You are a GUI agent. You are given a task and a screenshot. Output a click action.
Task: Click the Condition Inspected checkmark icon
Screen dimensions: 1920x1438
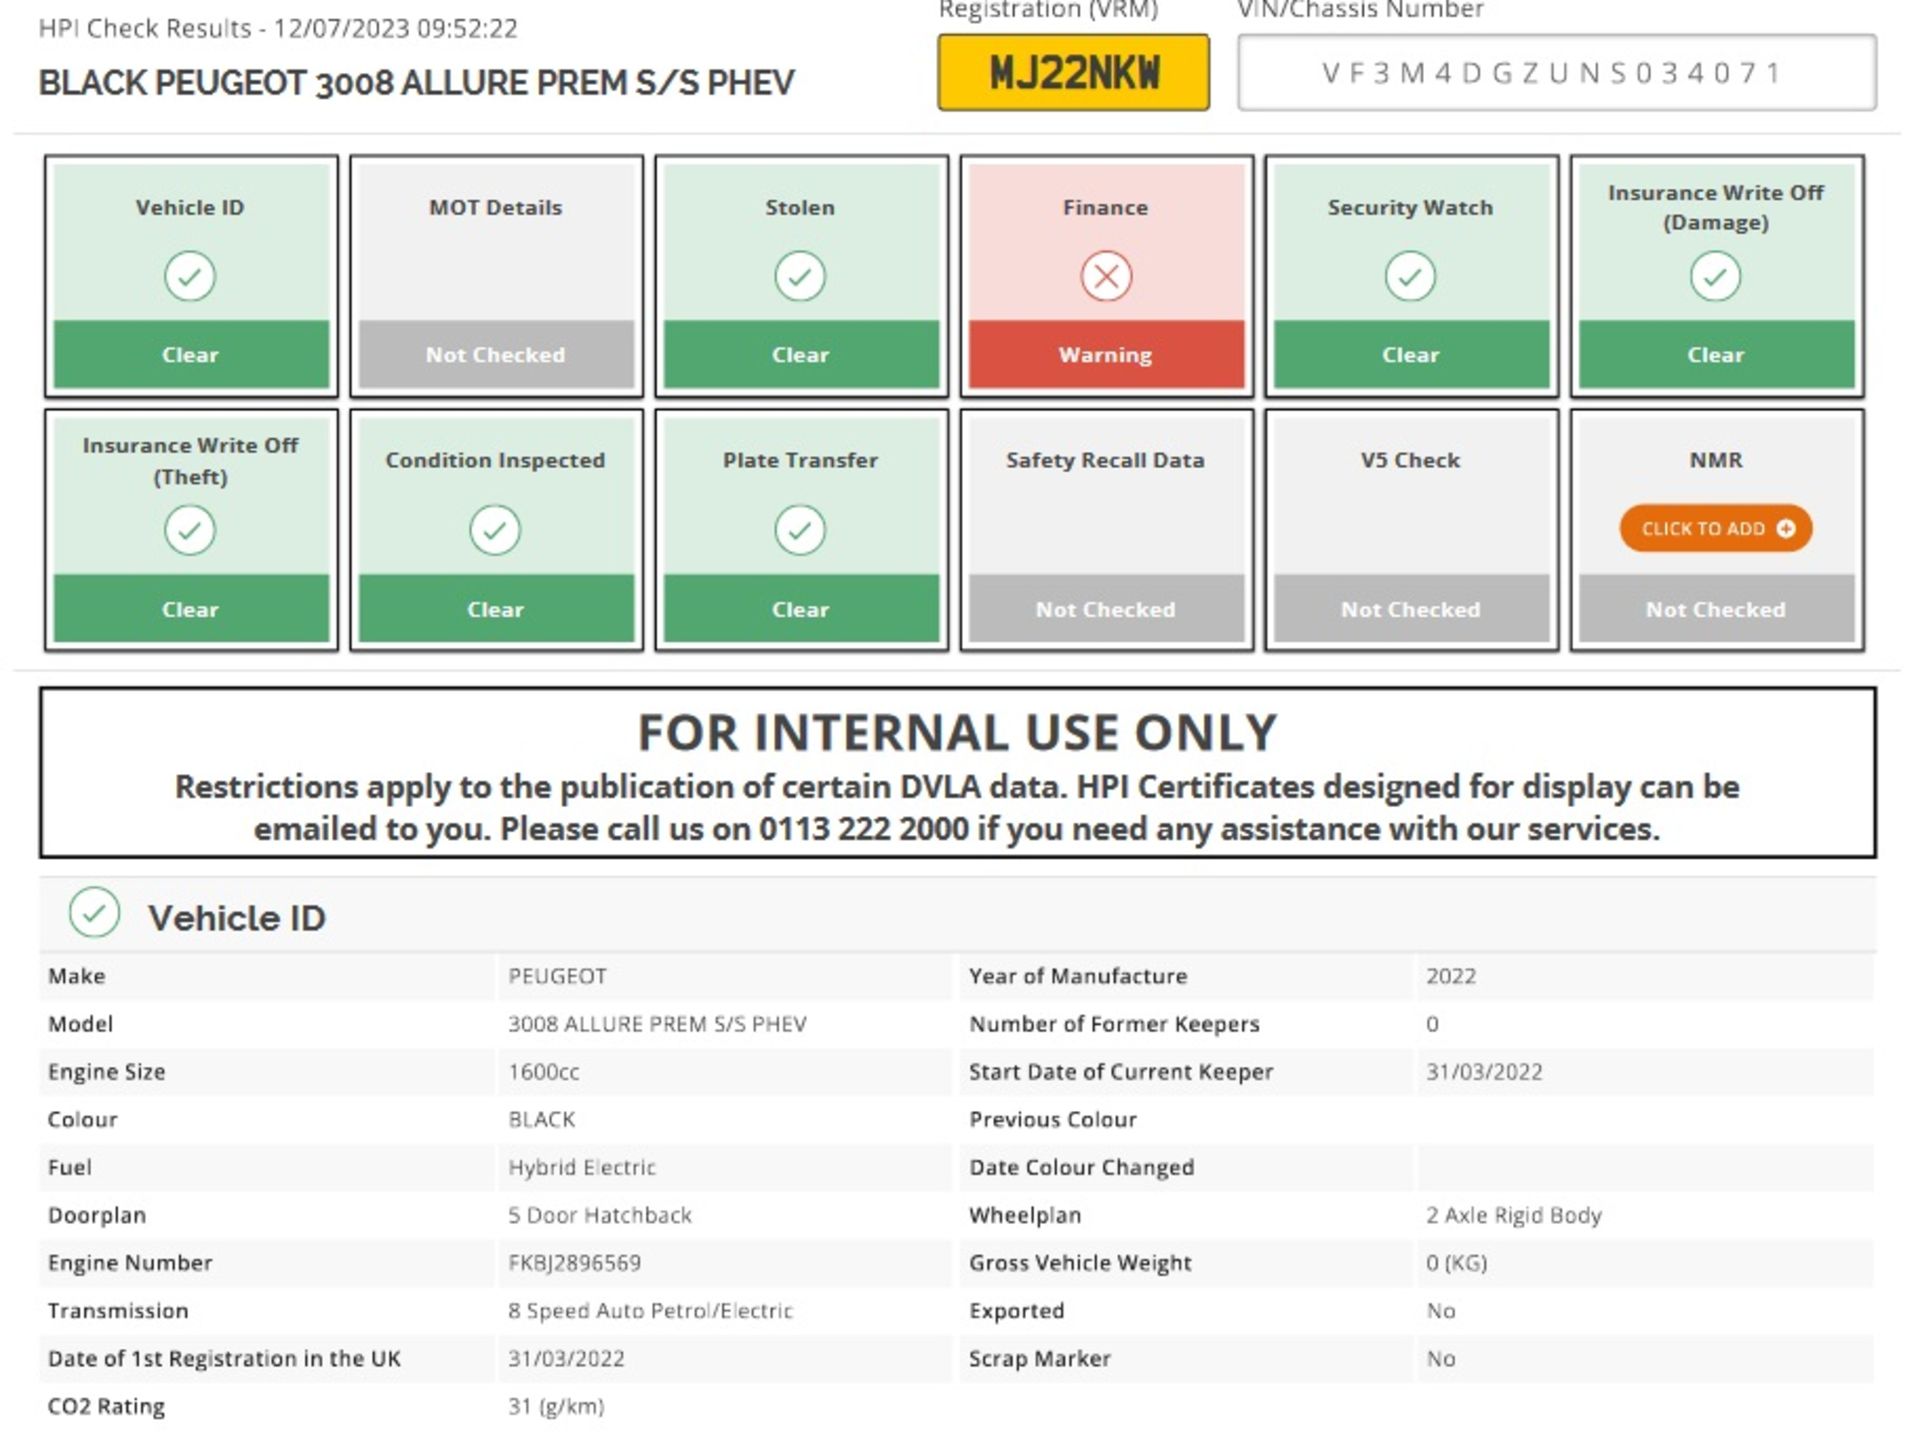[495, 529]
